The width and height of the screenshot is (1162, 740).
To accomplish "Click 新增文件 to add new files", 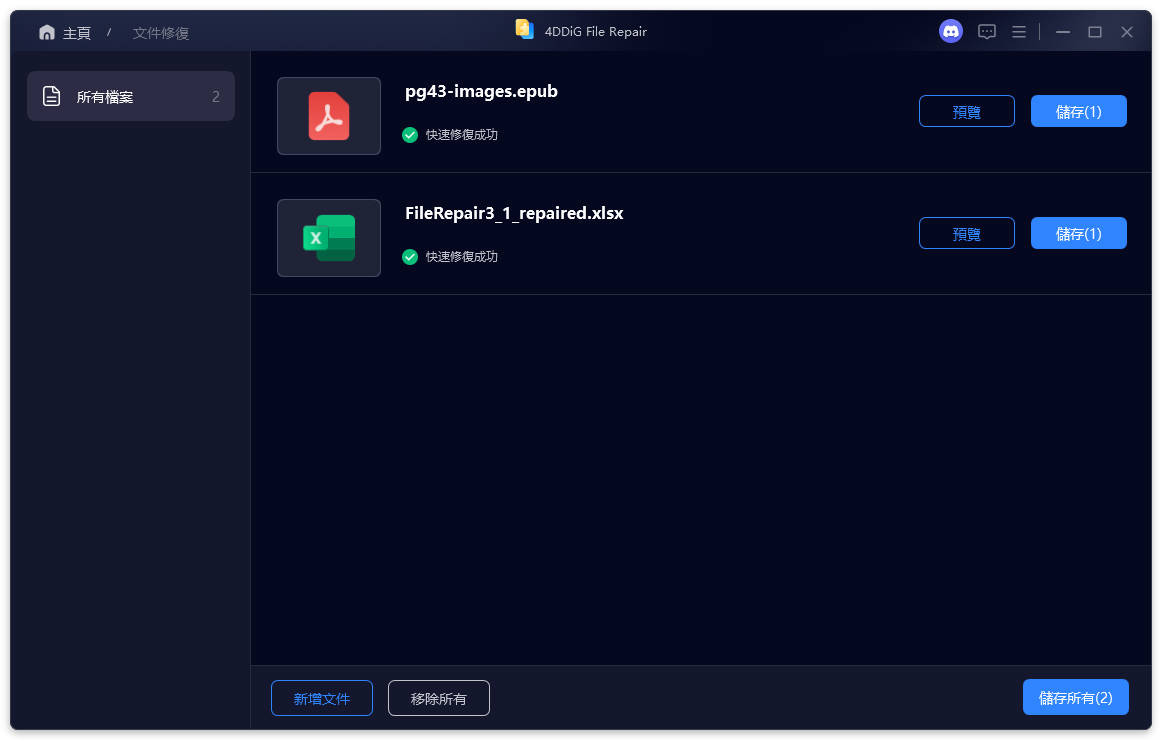I will click(x=321, y=698).
